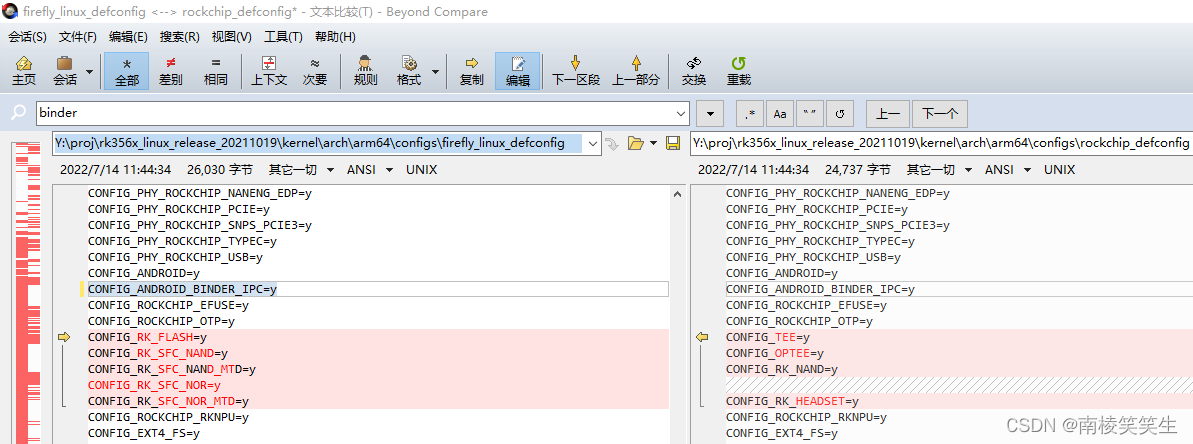Click the right file path field
Image resolution: width=1193 pixels, height=444 pixels.
tap(941, 143)
